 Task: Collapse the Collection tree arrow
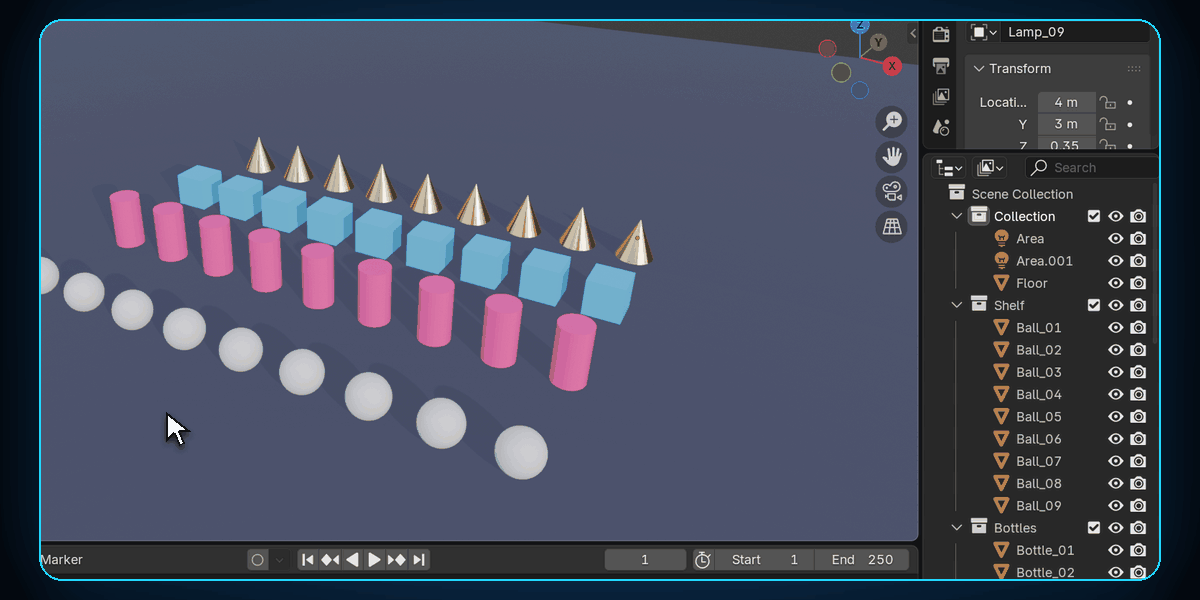(957, 216)
